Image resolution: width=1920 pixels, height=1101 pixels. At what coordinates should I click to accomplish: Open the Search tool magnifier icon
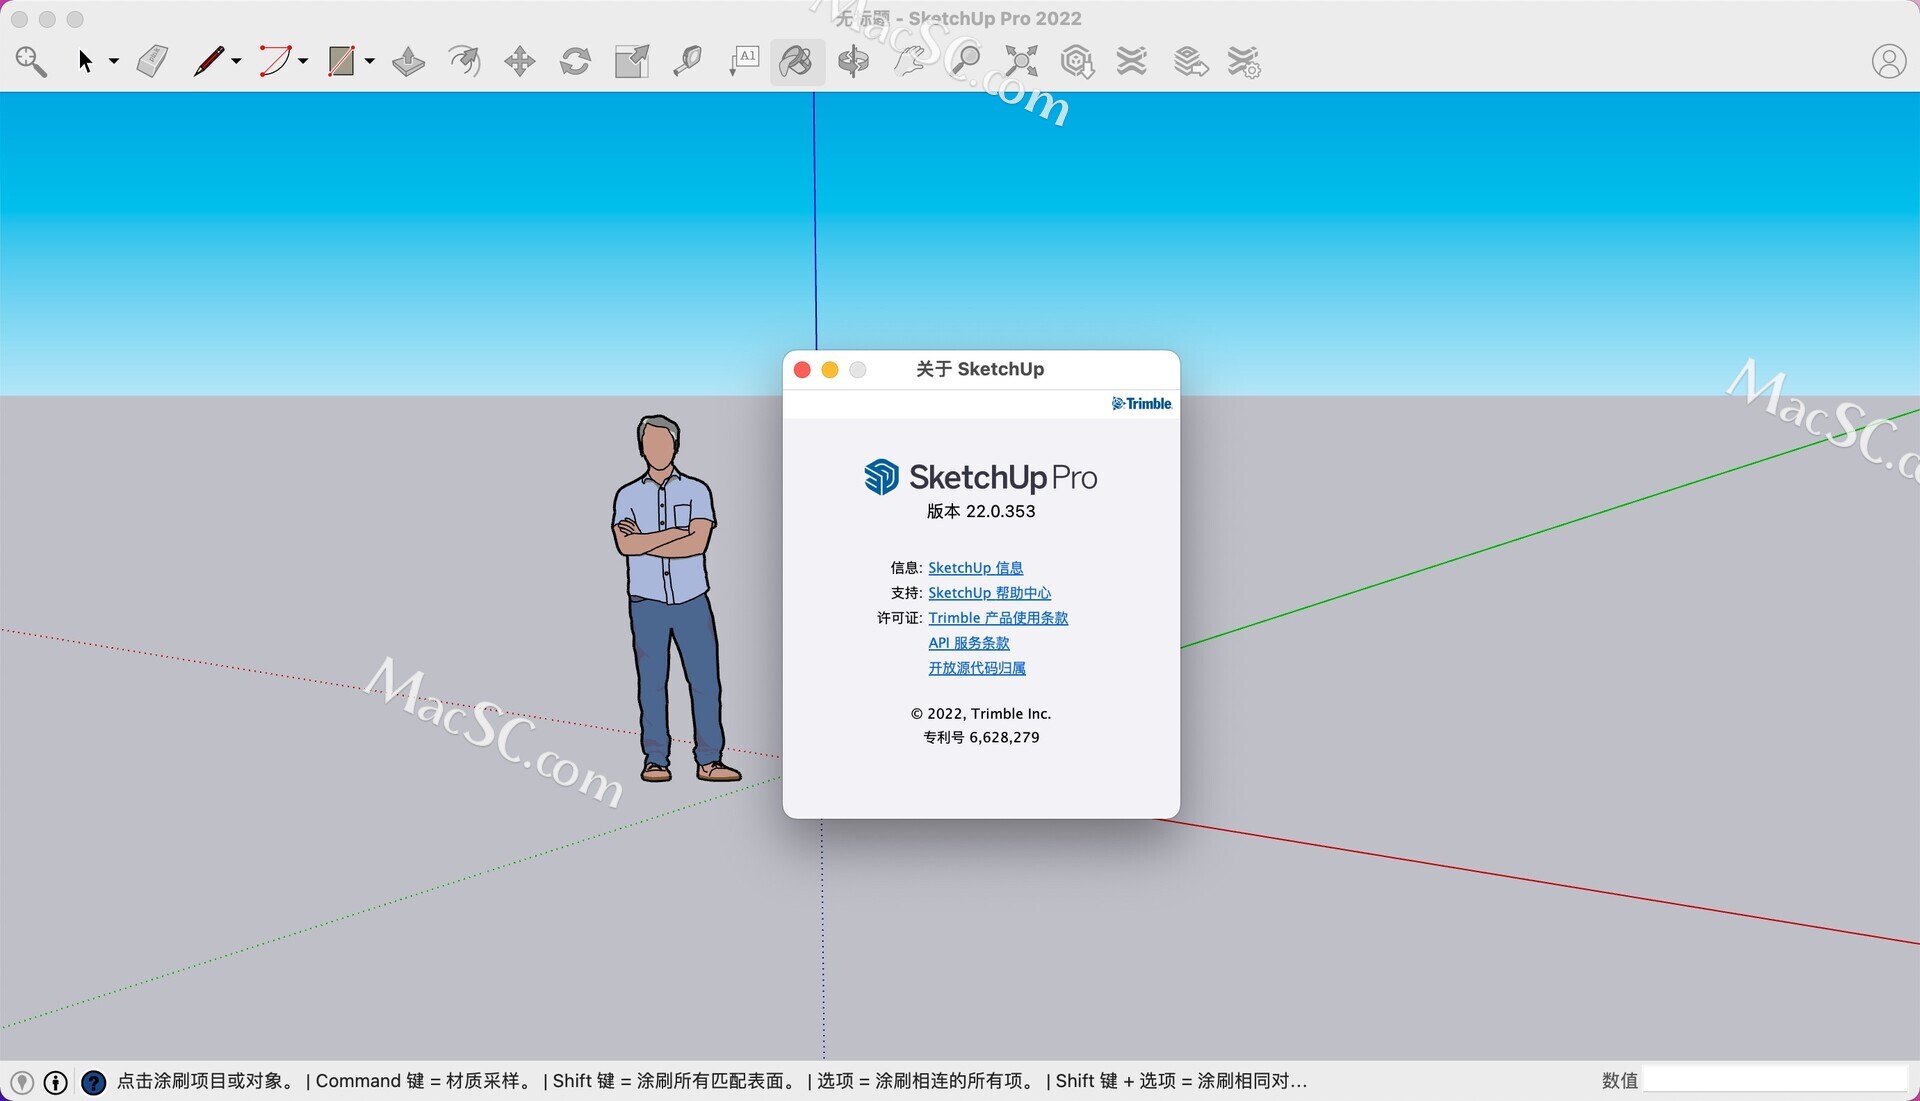31,61
